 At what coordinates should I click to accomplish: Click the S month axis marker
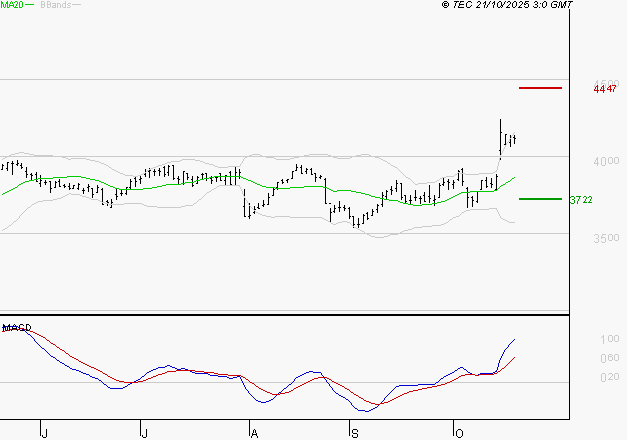[354, 433]
